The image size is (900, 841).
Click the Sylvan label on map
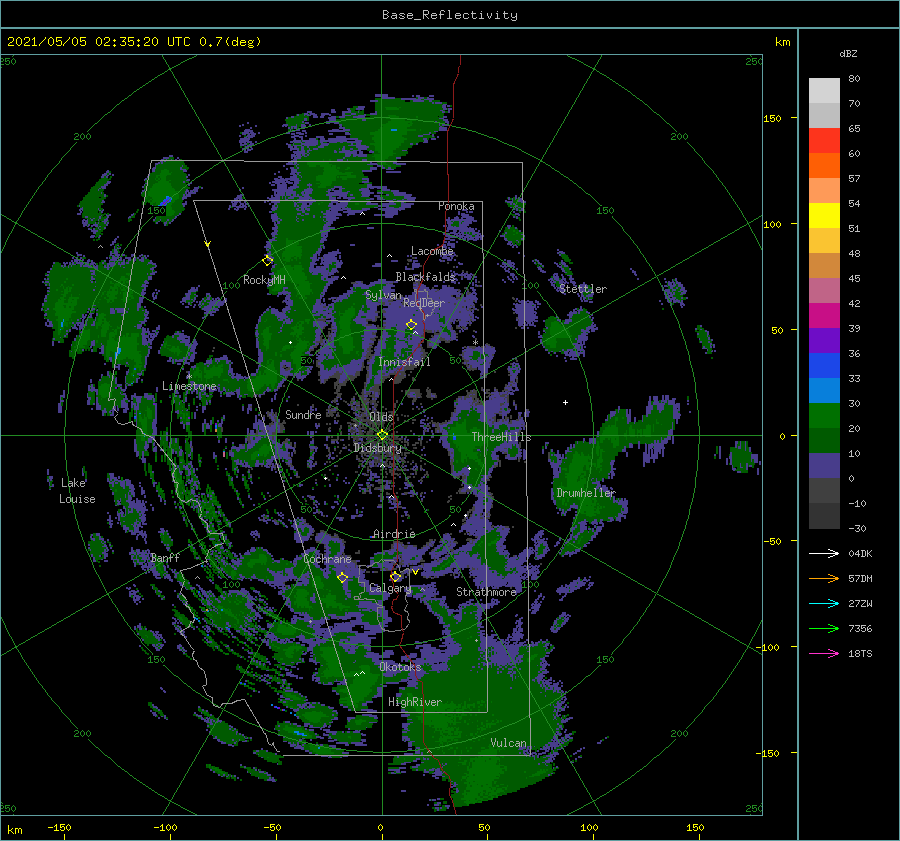coord(383,295)
